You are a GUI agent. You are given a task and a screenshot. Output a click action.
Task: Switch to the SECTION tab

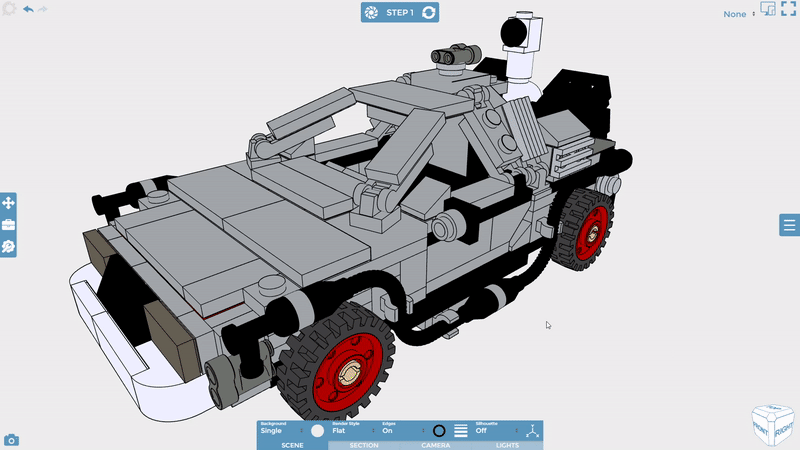364,445
